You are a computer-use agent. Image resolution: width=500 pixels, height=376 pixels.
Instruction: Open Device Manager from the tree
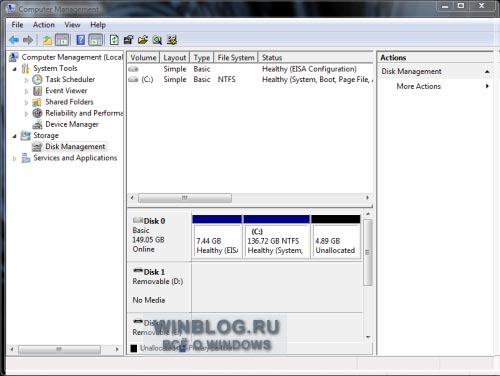coord(72,124)
